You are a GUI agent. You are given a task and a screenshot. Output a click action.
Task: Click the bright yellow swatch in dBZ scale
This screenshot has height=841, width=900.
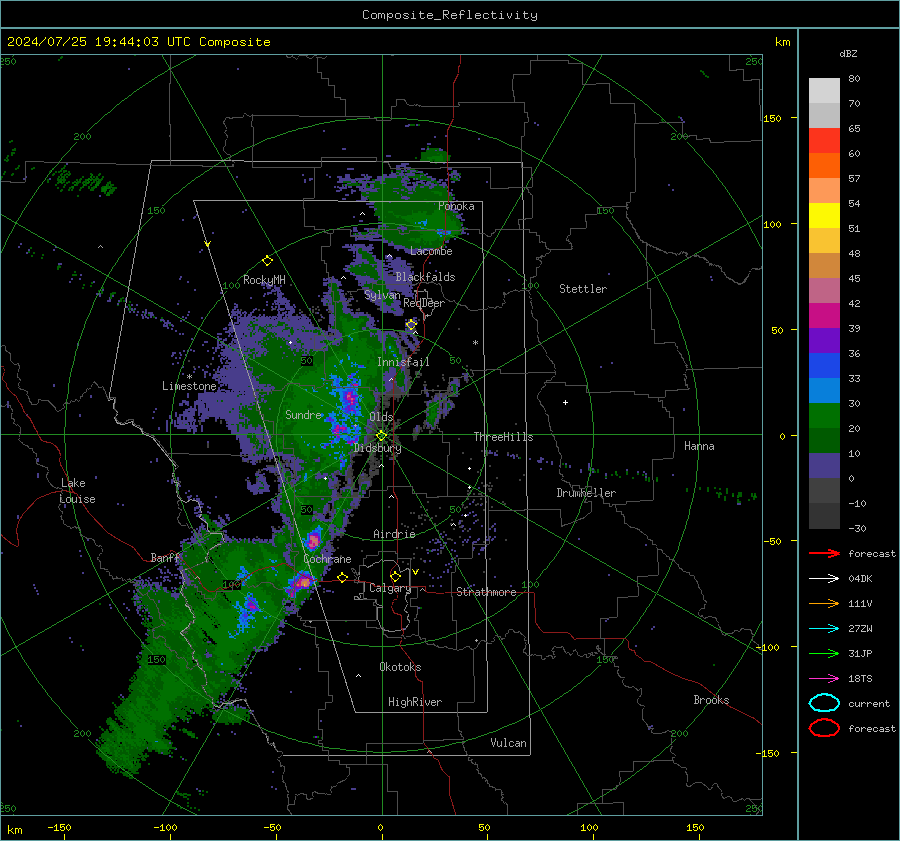pos(824,216)
